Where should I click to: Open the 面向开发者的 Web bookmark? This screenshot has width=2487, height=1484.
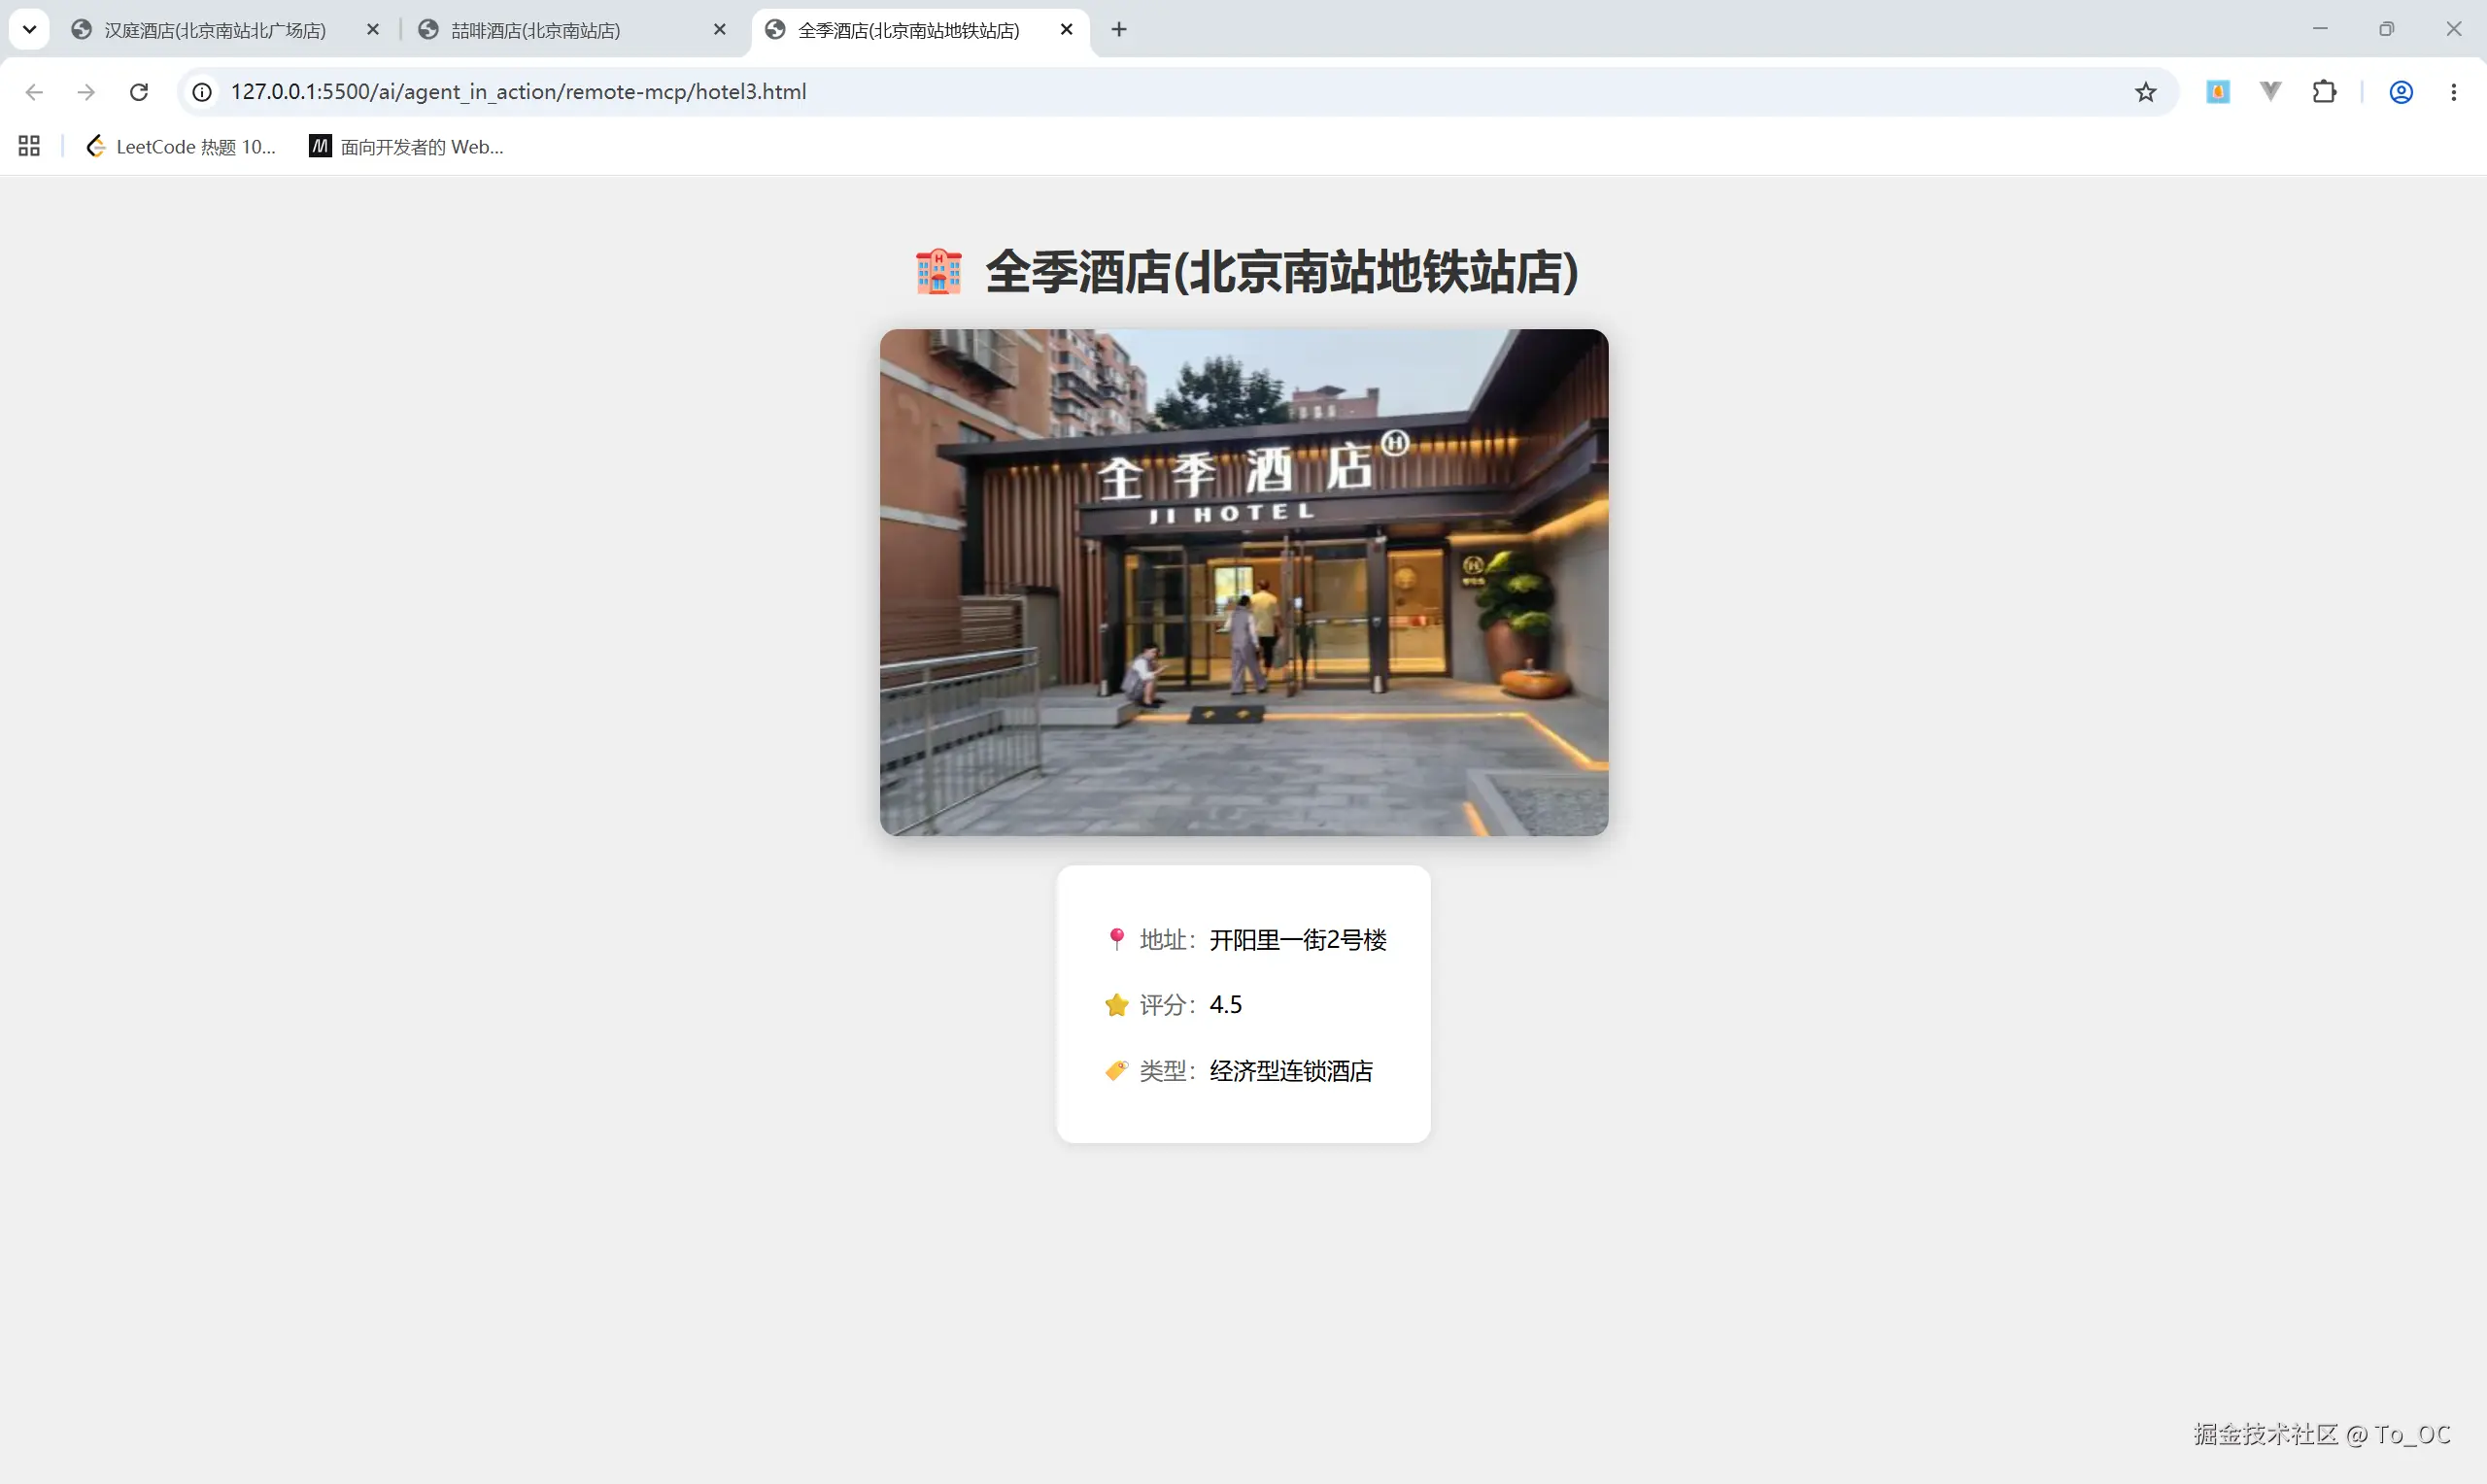pyautogui.click(x=406, y=147)
